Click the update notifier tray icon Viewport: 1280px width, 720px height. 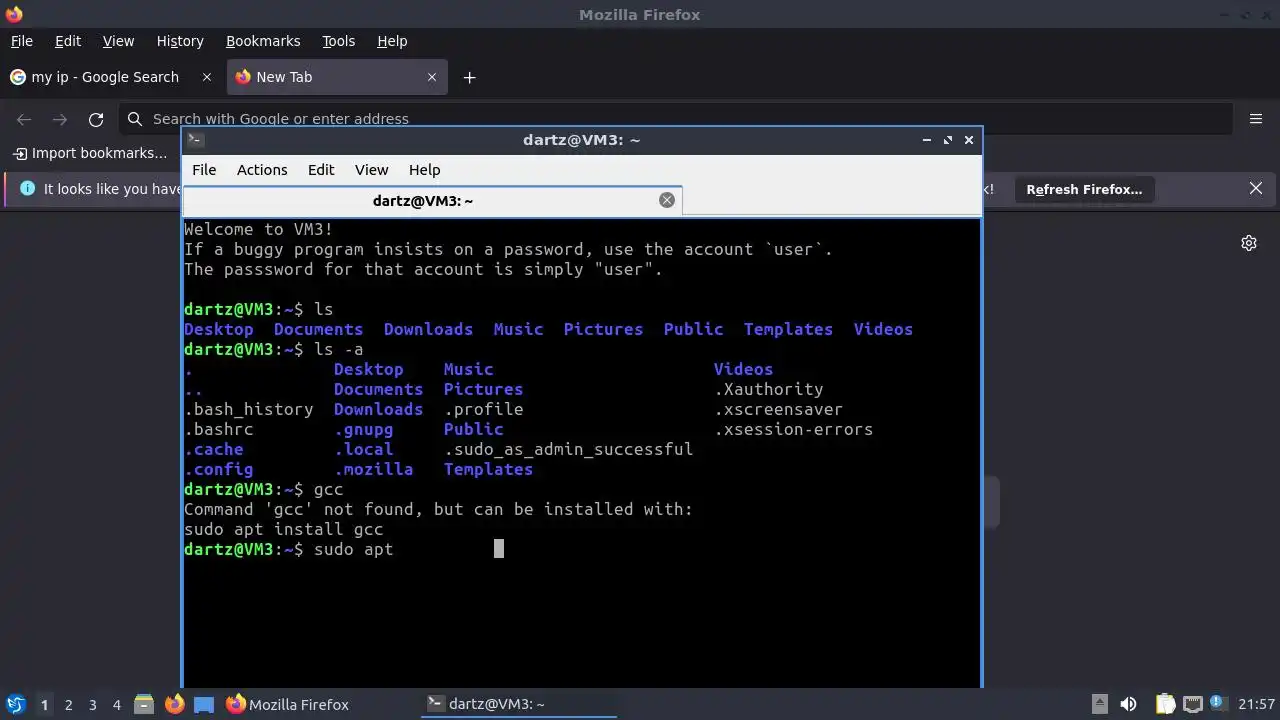pyautogui.click(x=1219, y=704)
